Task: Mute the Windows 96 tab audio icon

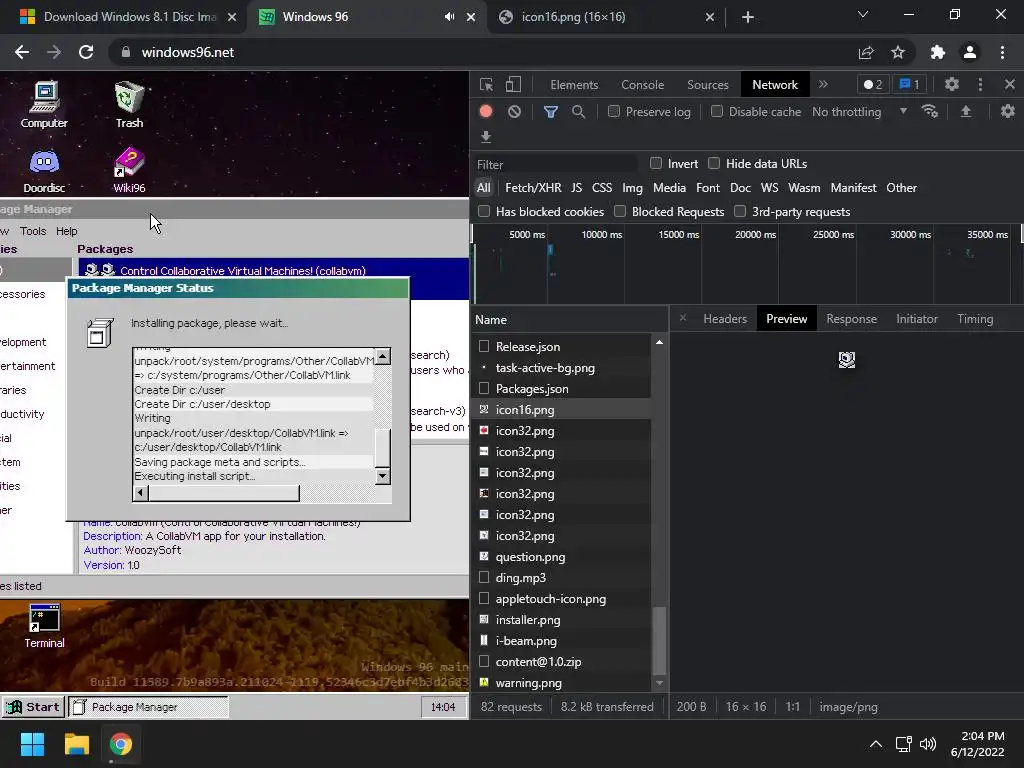Action: coord(449,17)
